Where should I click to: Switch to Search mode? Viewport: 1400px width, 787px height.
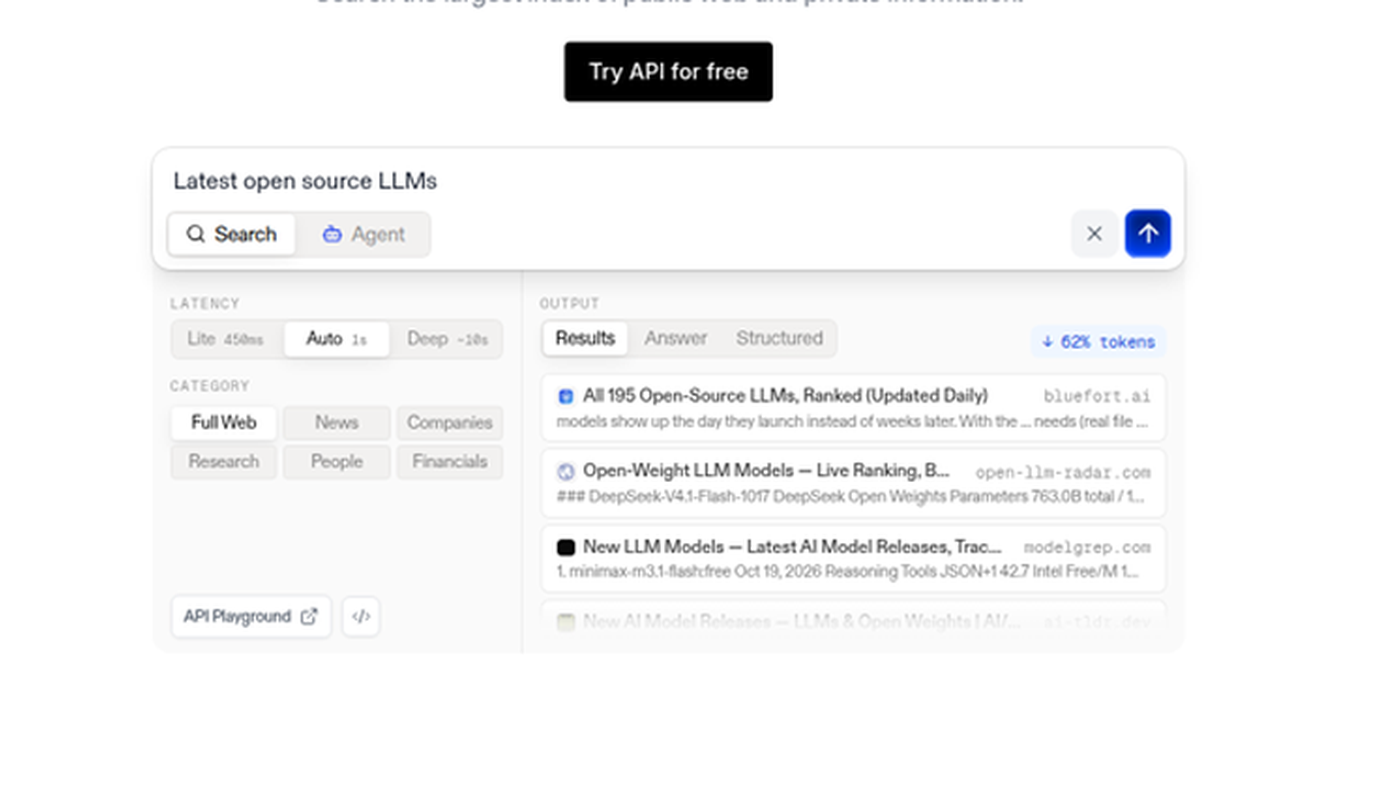pyautogui.click(x=231, y=234)
